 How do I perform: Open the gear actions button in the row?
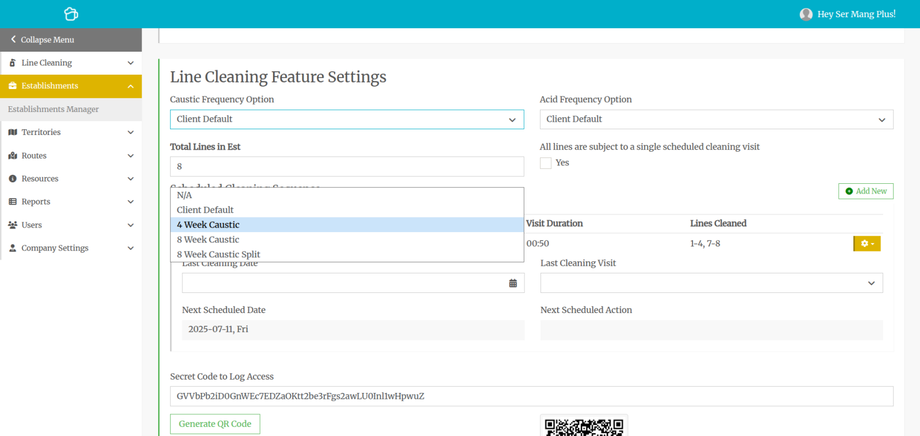[x=866, y=244]
